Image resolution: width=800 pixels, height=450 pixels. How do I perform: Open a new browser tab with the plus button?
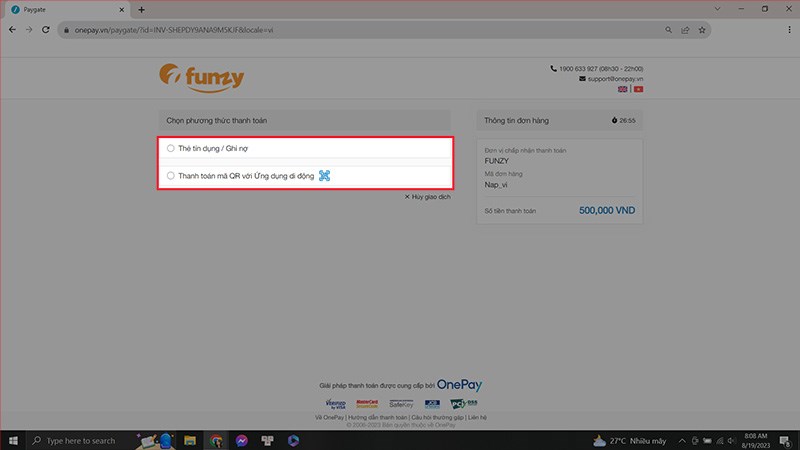[x=141, y=10]
